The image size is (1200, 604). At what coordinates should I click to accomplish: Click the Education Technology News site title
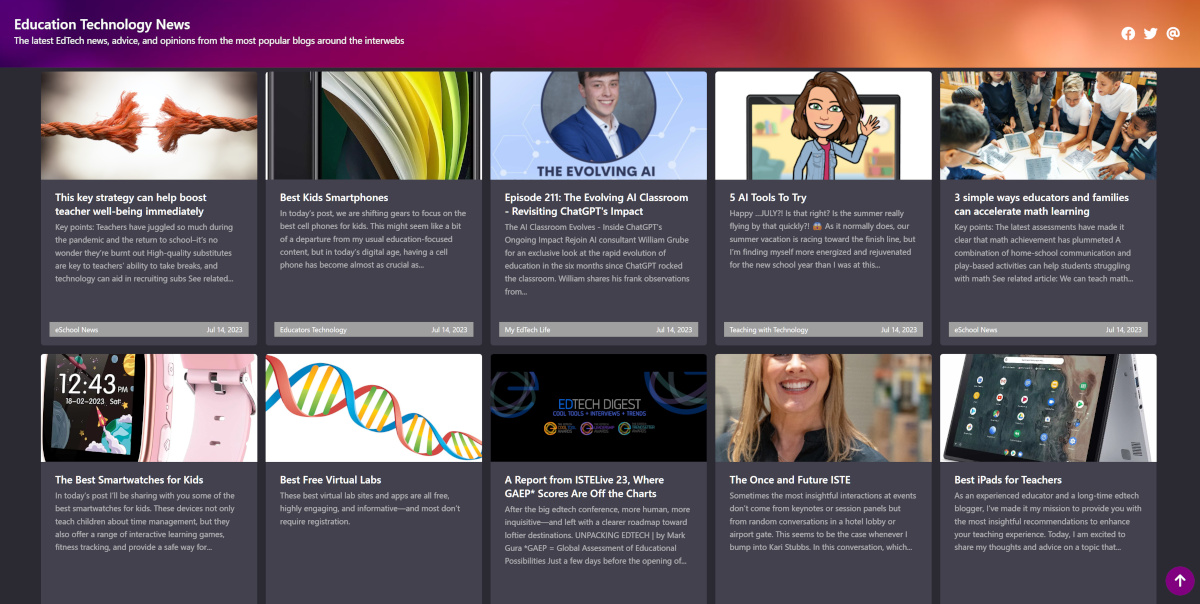click(102, 24)
